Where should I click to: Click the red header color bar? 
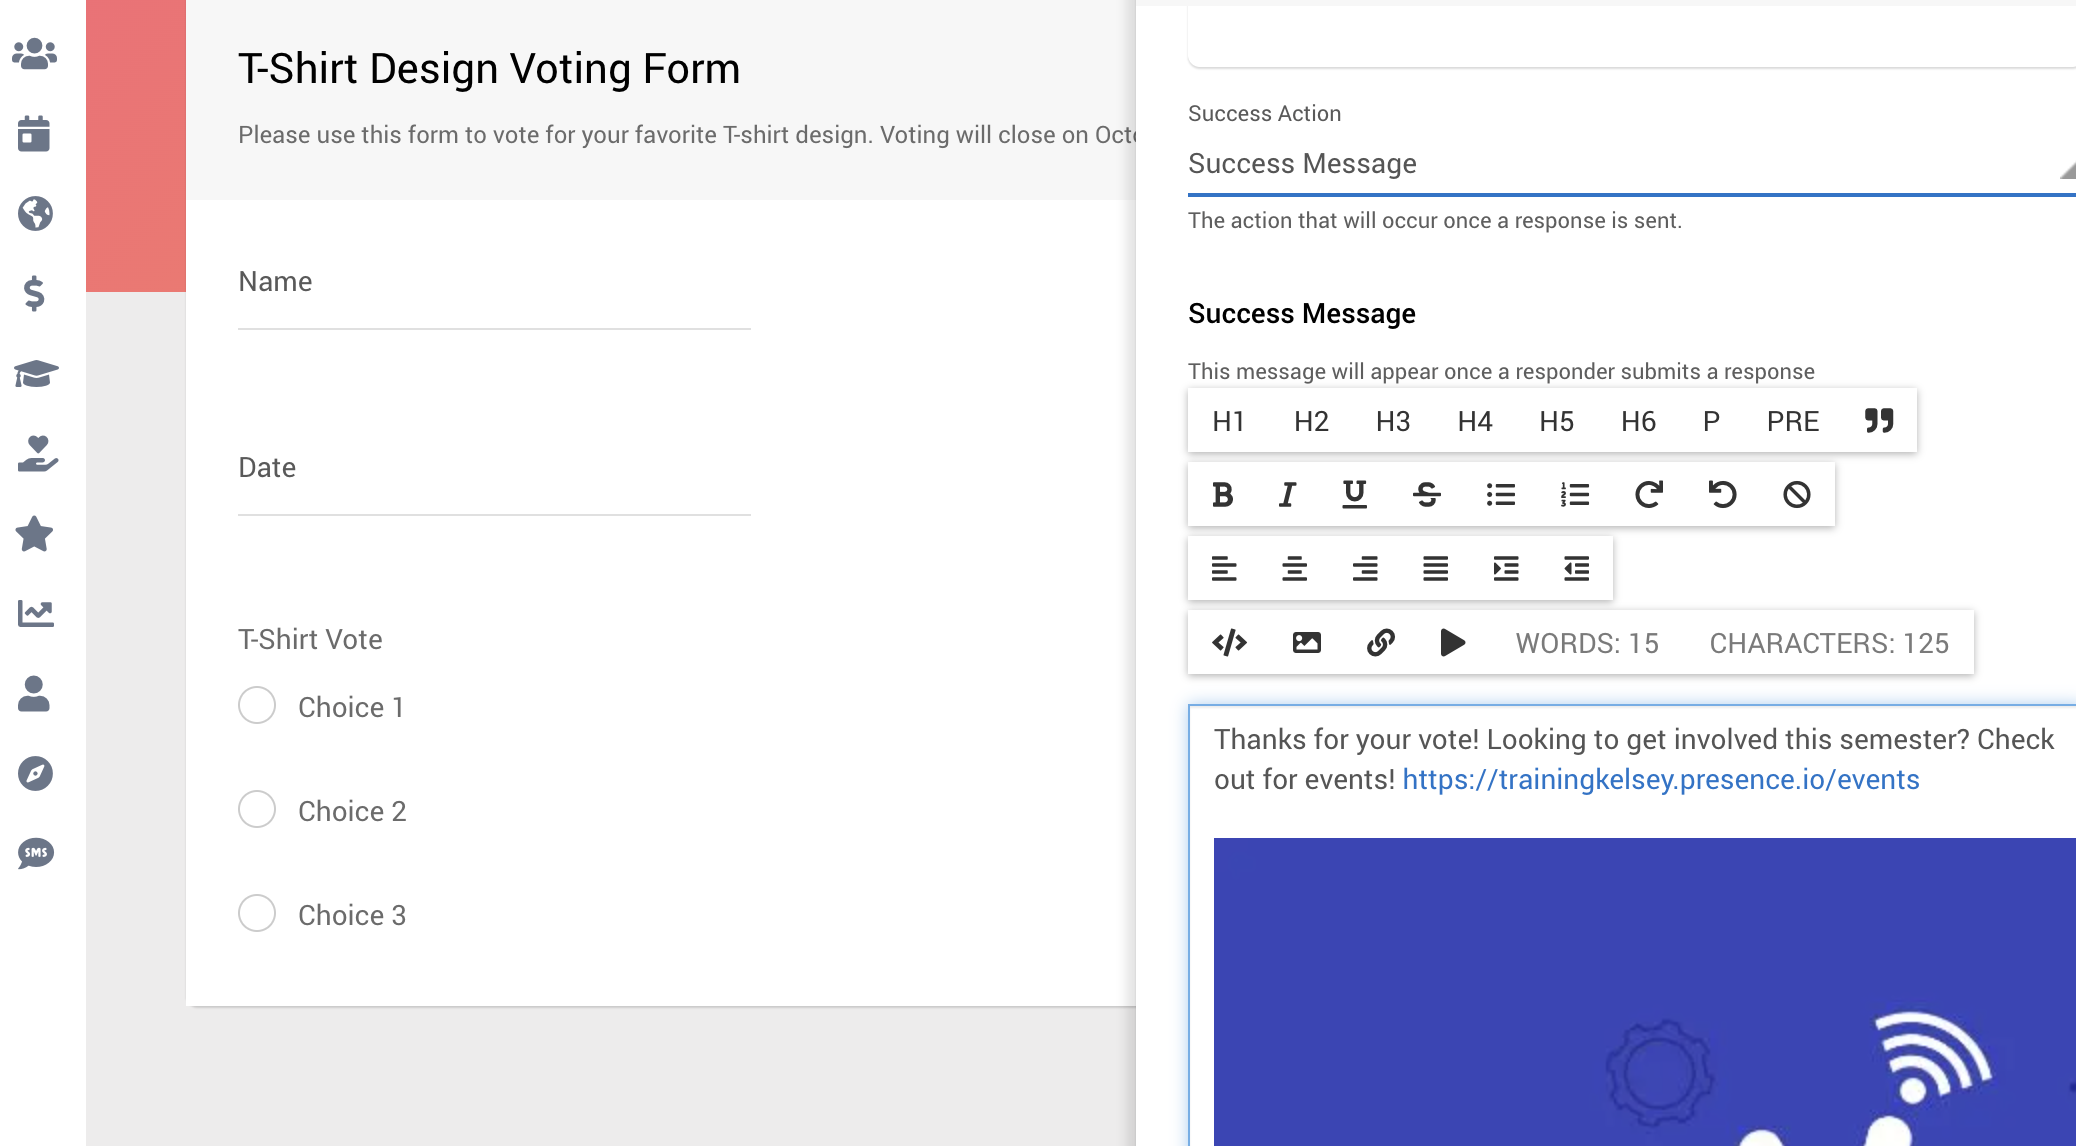pyautogui.click(x=136, y=146)
